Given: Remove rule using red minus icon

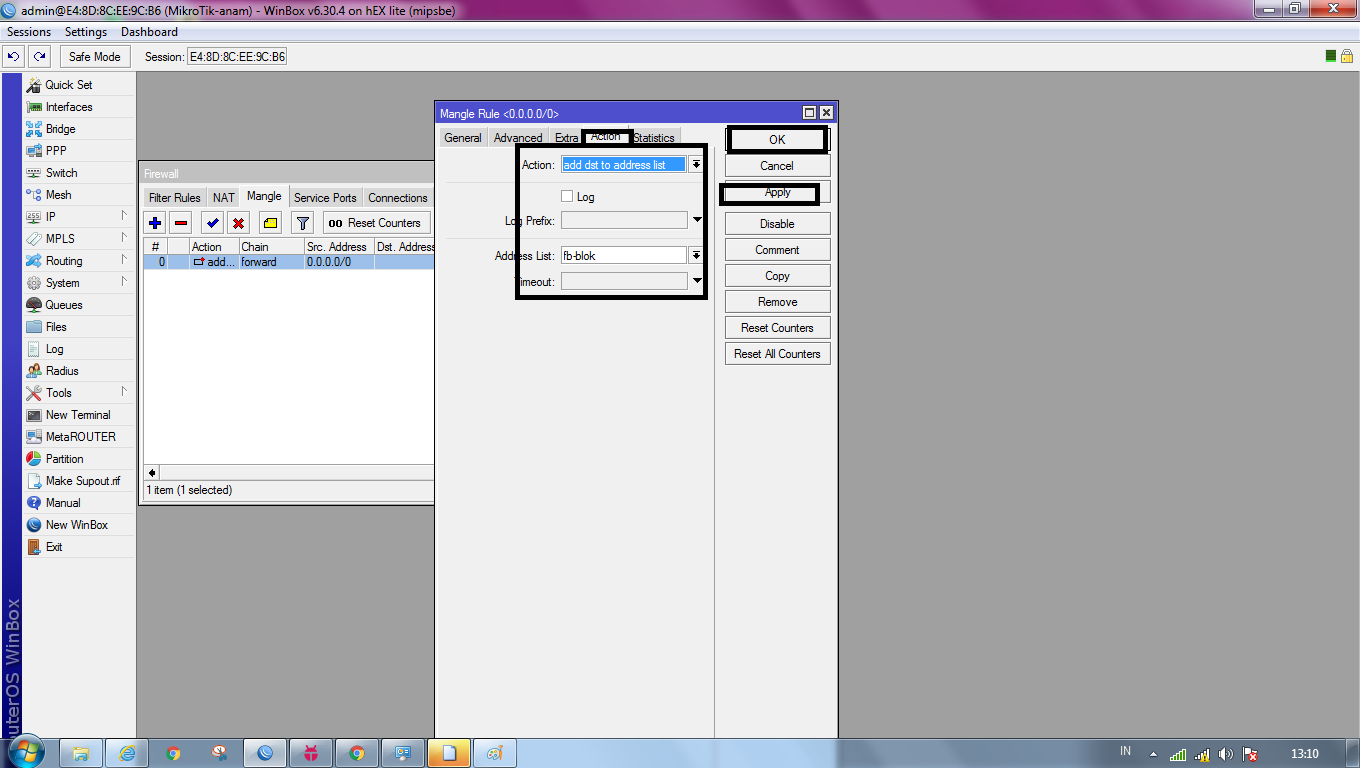Looking at the screenshot, I should click(181, 223).
